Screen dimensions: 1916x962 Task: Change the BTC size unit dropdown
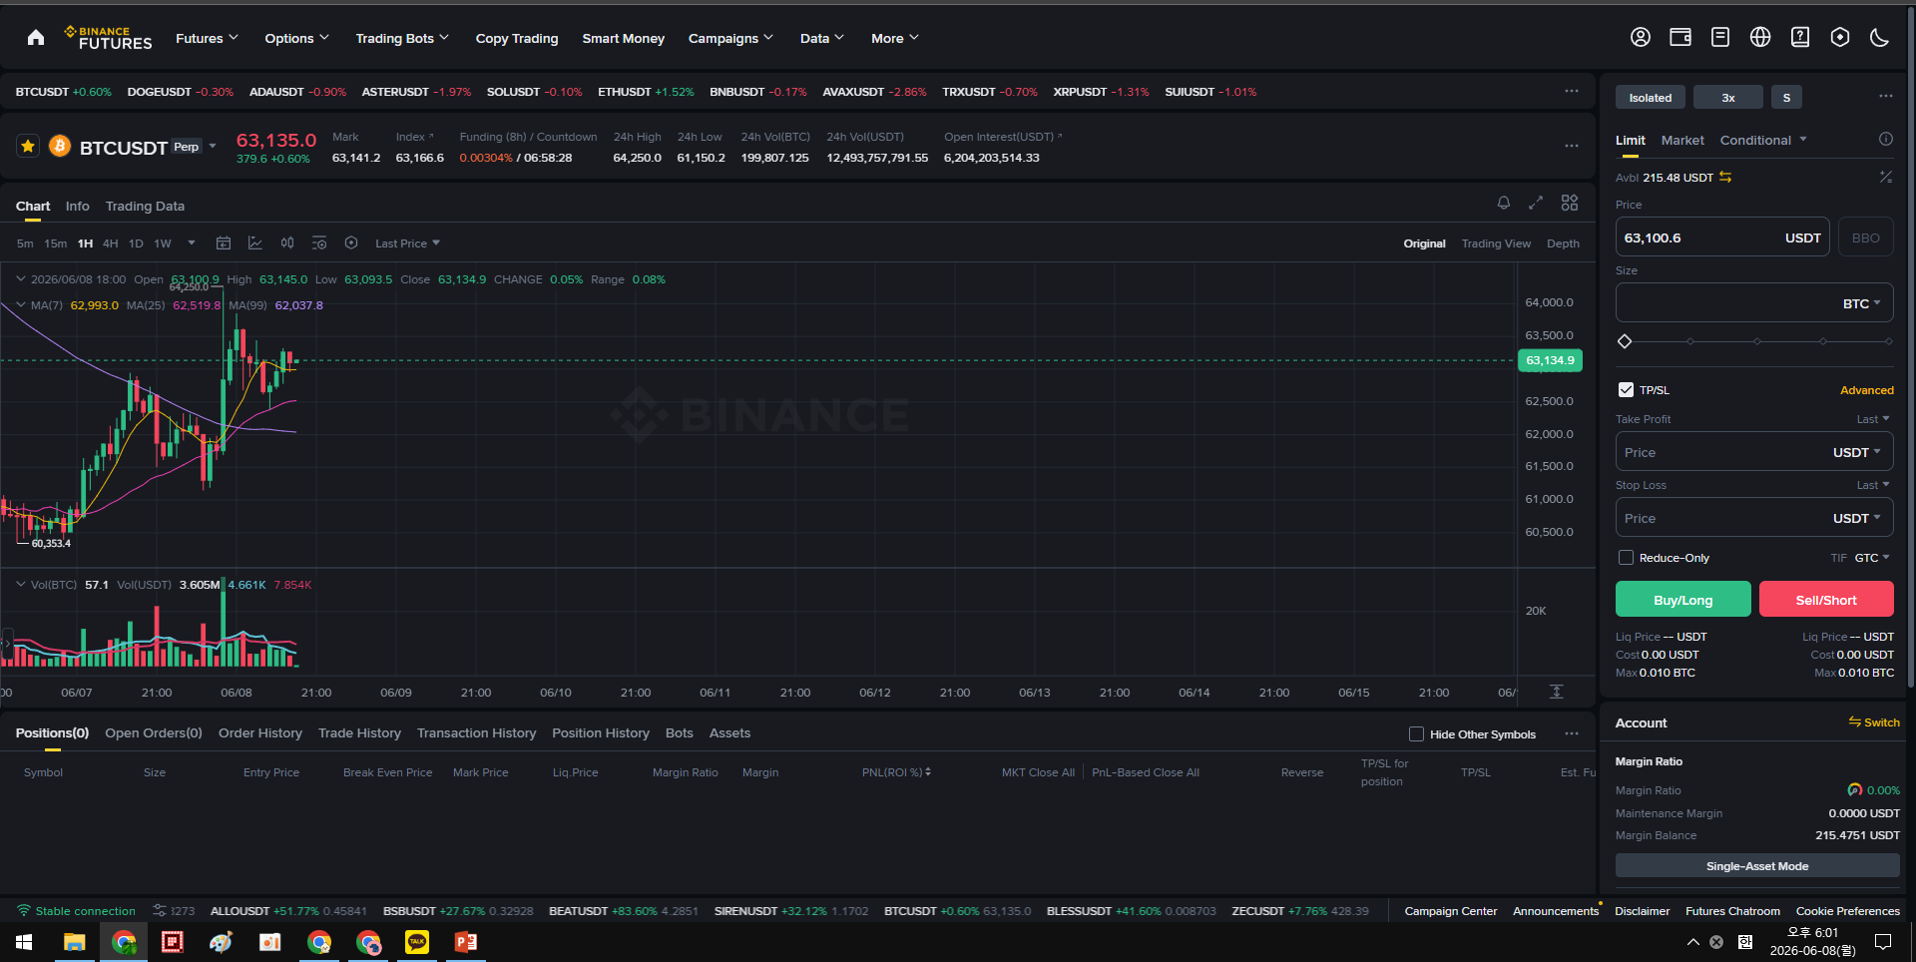click(x=1862, y=303)
